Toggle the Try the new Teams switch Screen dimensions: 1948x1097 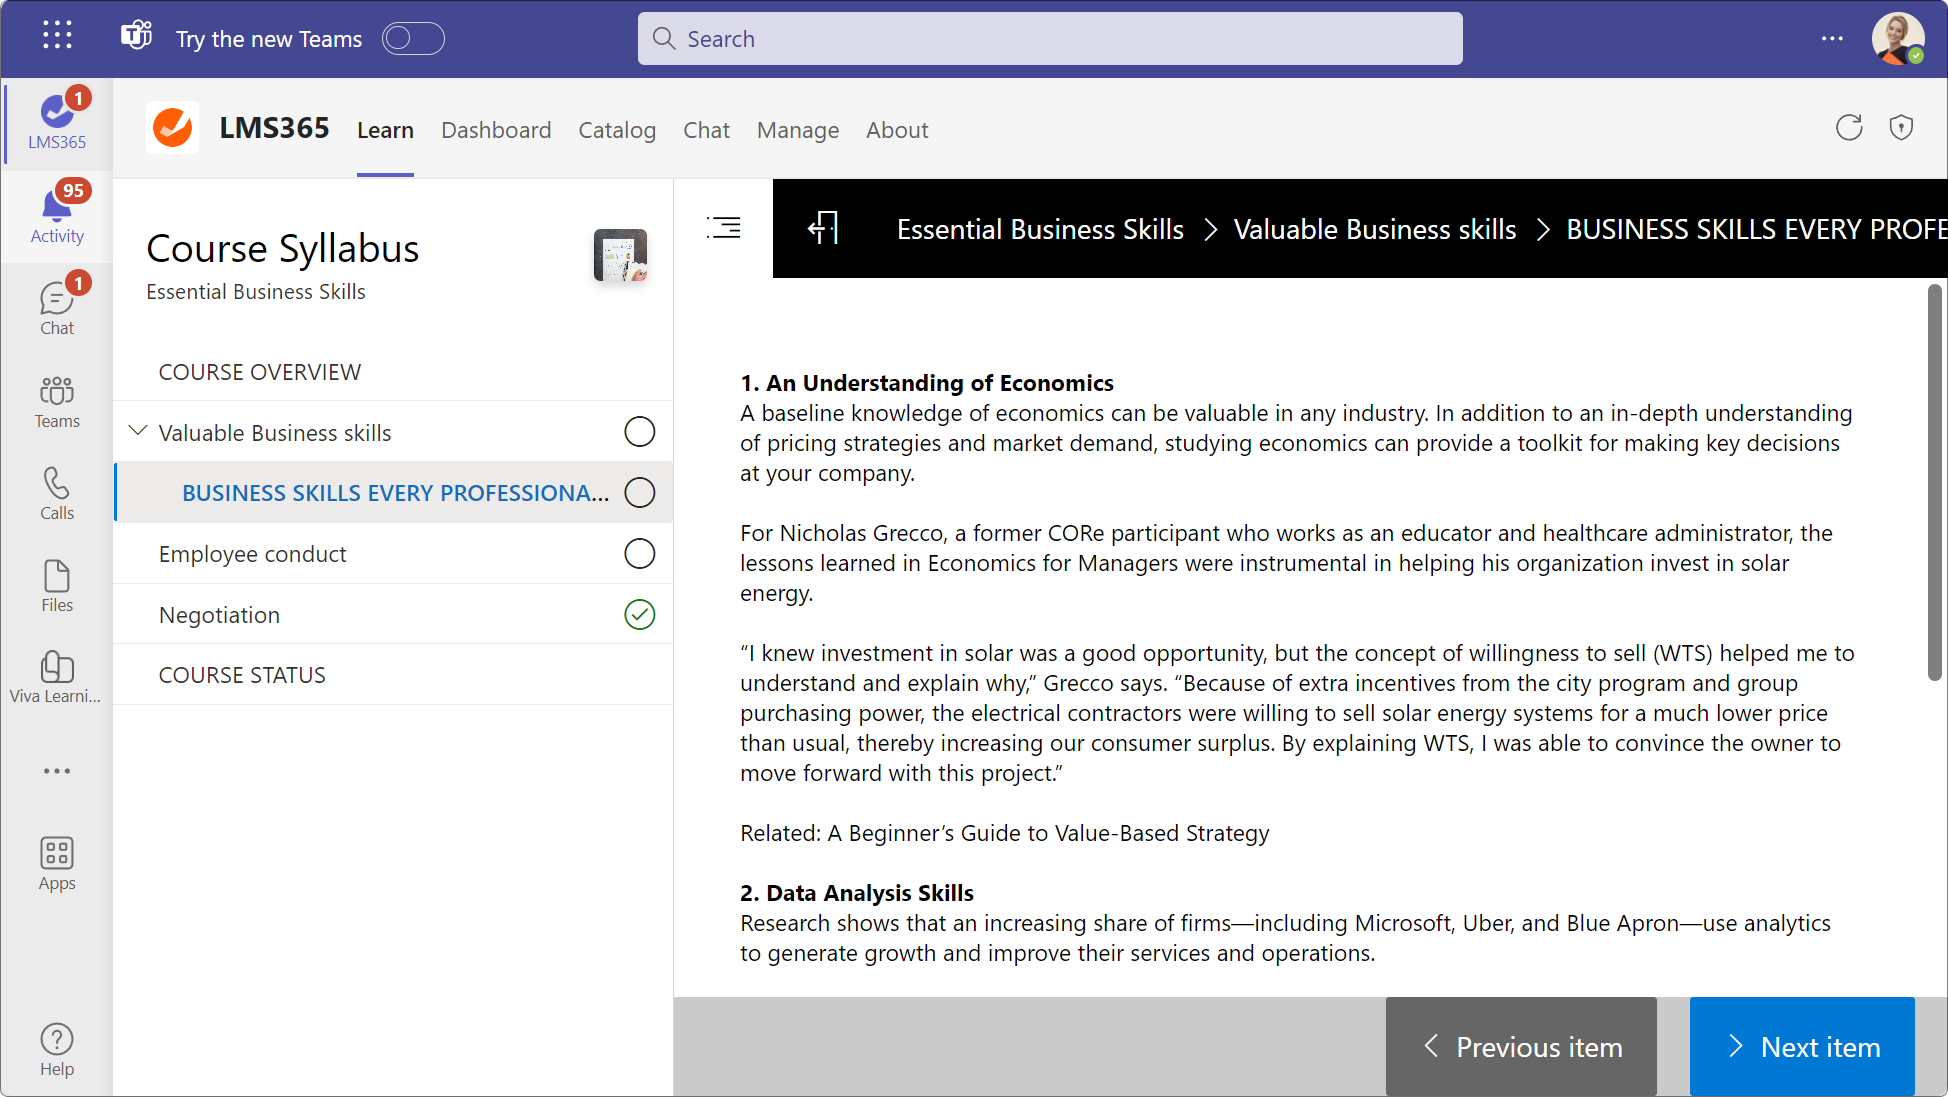click(x=413, y=38)
